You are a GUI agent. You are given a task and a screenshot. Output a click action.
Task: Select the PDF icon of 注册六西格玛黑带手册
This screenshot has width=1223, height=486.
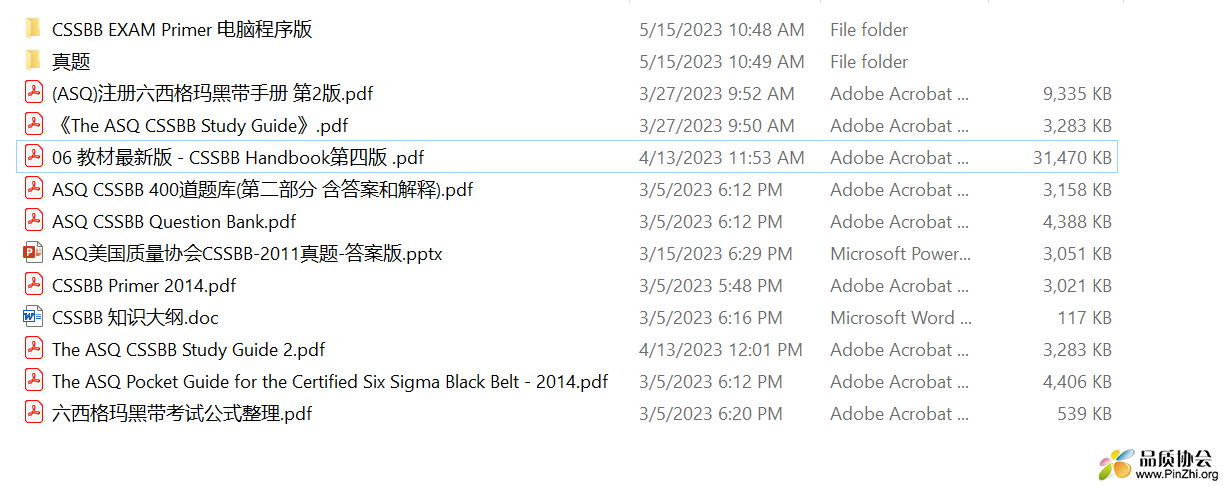[x=33, y=93]
